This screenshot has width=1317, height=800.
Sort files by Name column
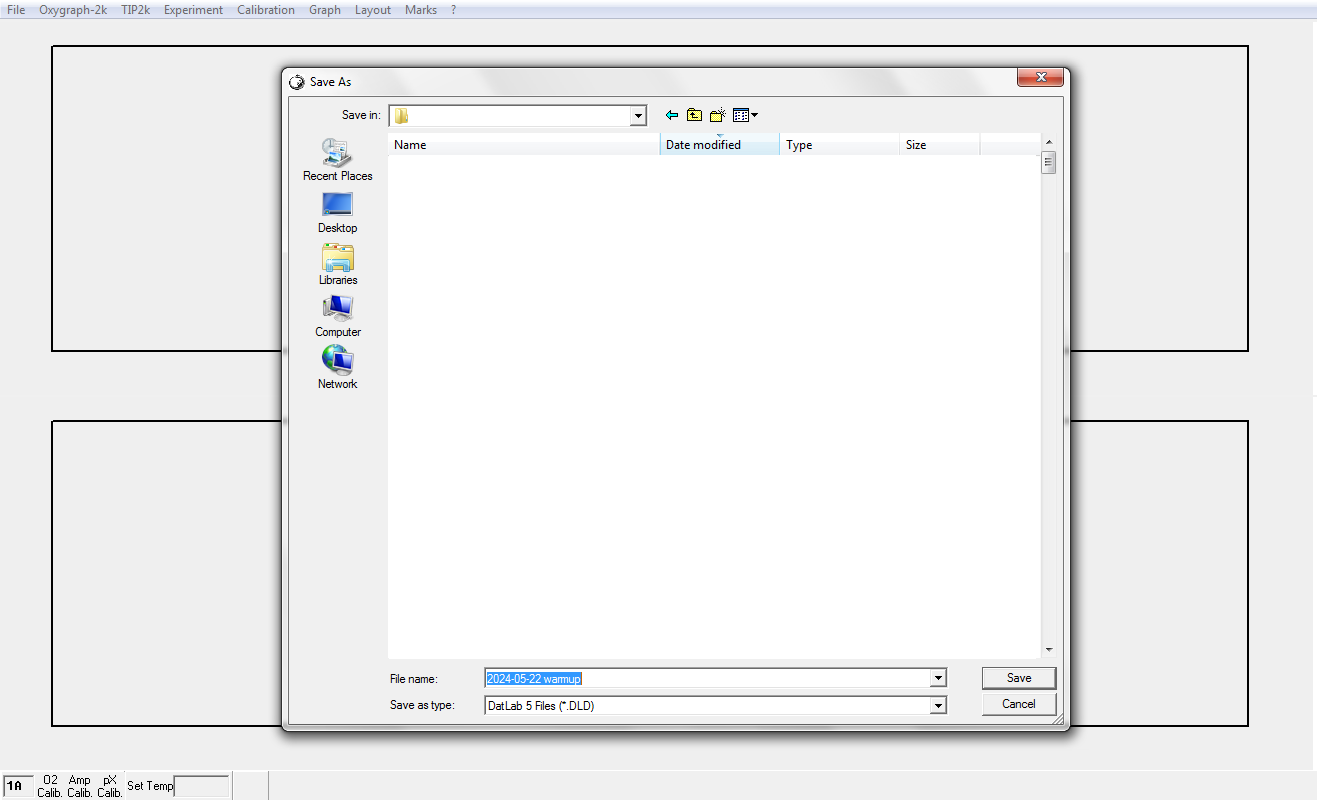point(524,145)
